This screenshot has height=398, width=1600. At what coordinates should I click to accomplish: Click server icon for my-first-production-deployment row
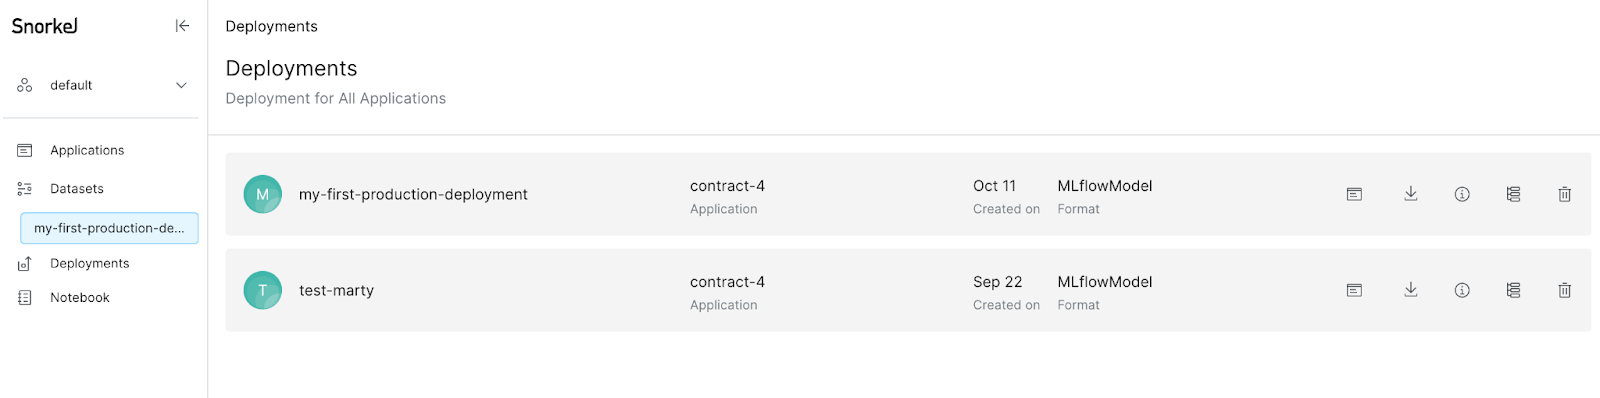(x=1513, y=194)
